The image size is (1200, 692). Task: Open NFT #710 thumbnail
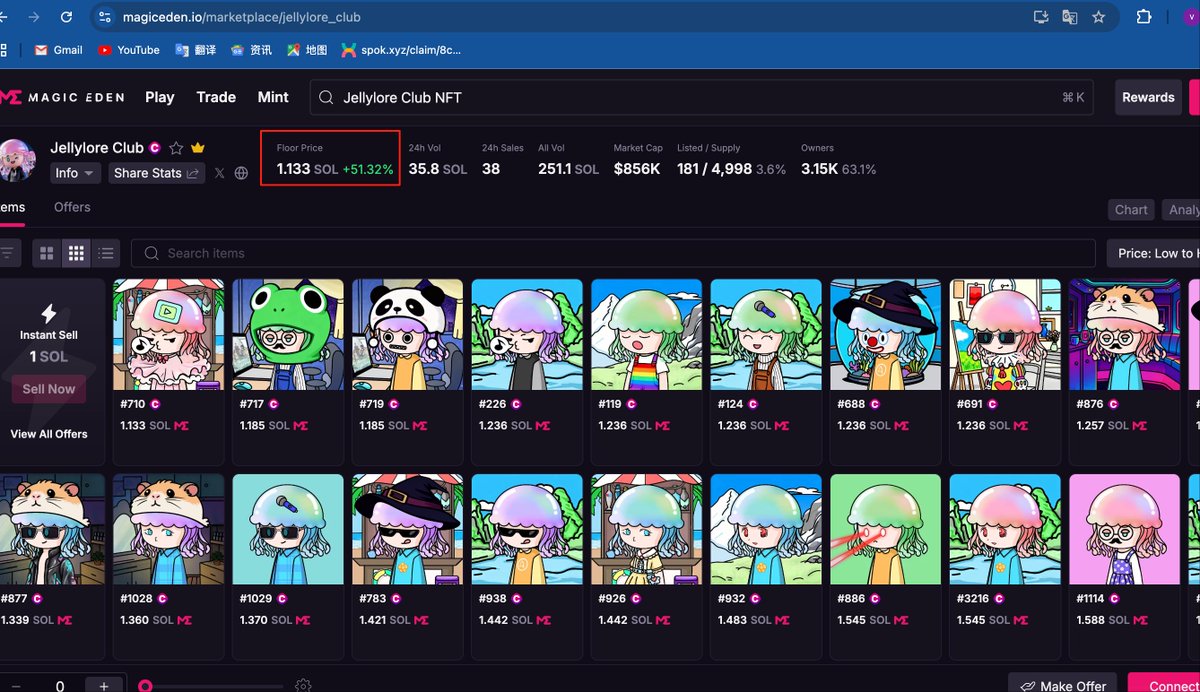click(168, 334)
